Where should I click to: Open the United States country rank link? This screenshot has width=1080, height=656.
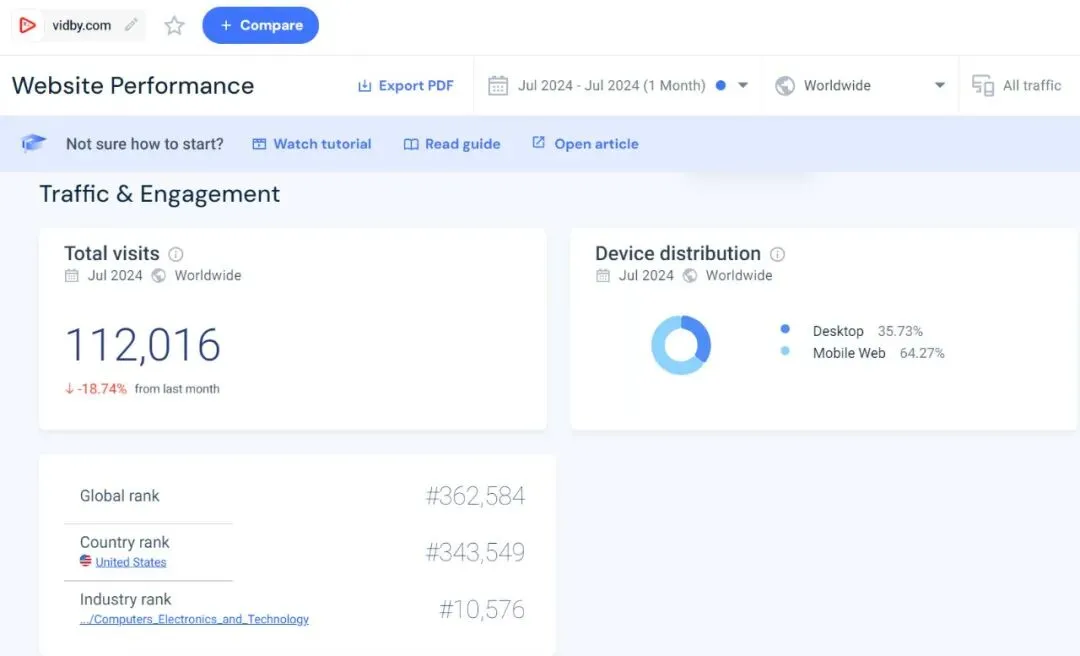(x=131, y=562)
